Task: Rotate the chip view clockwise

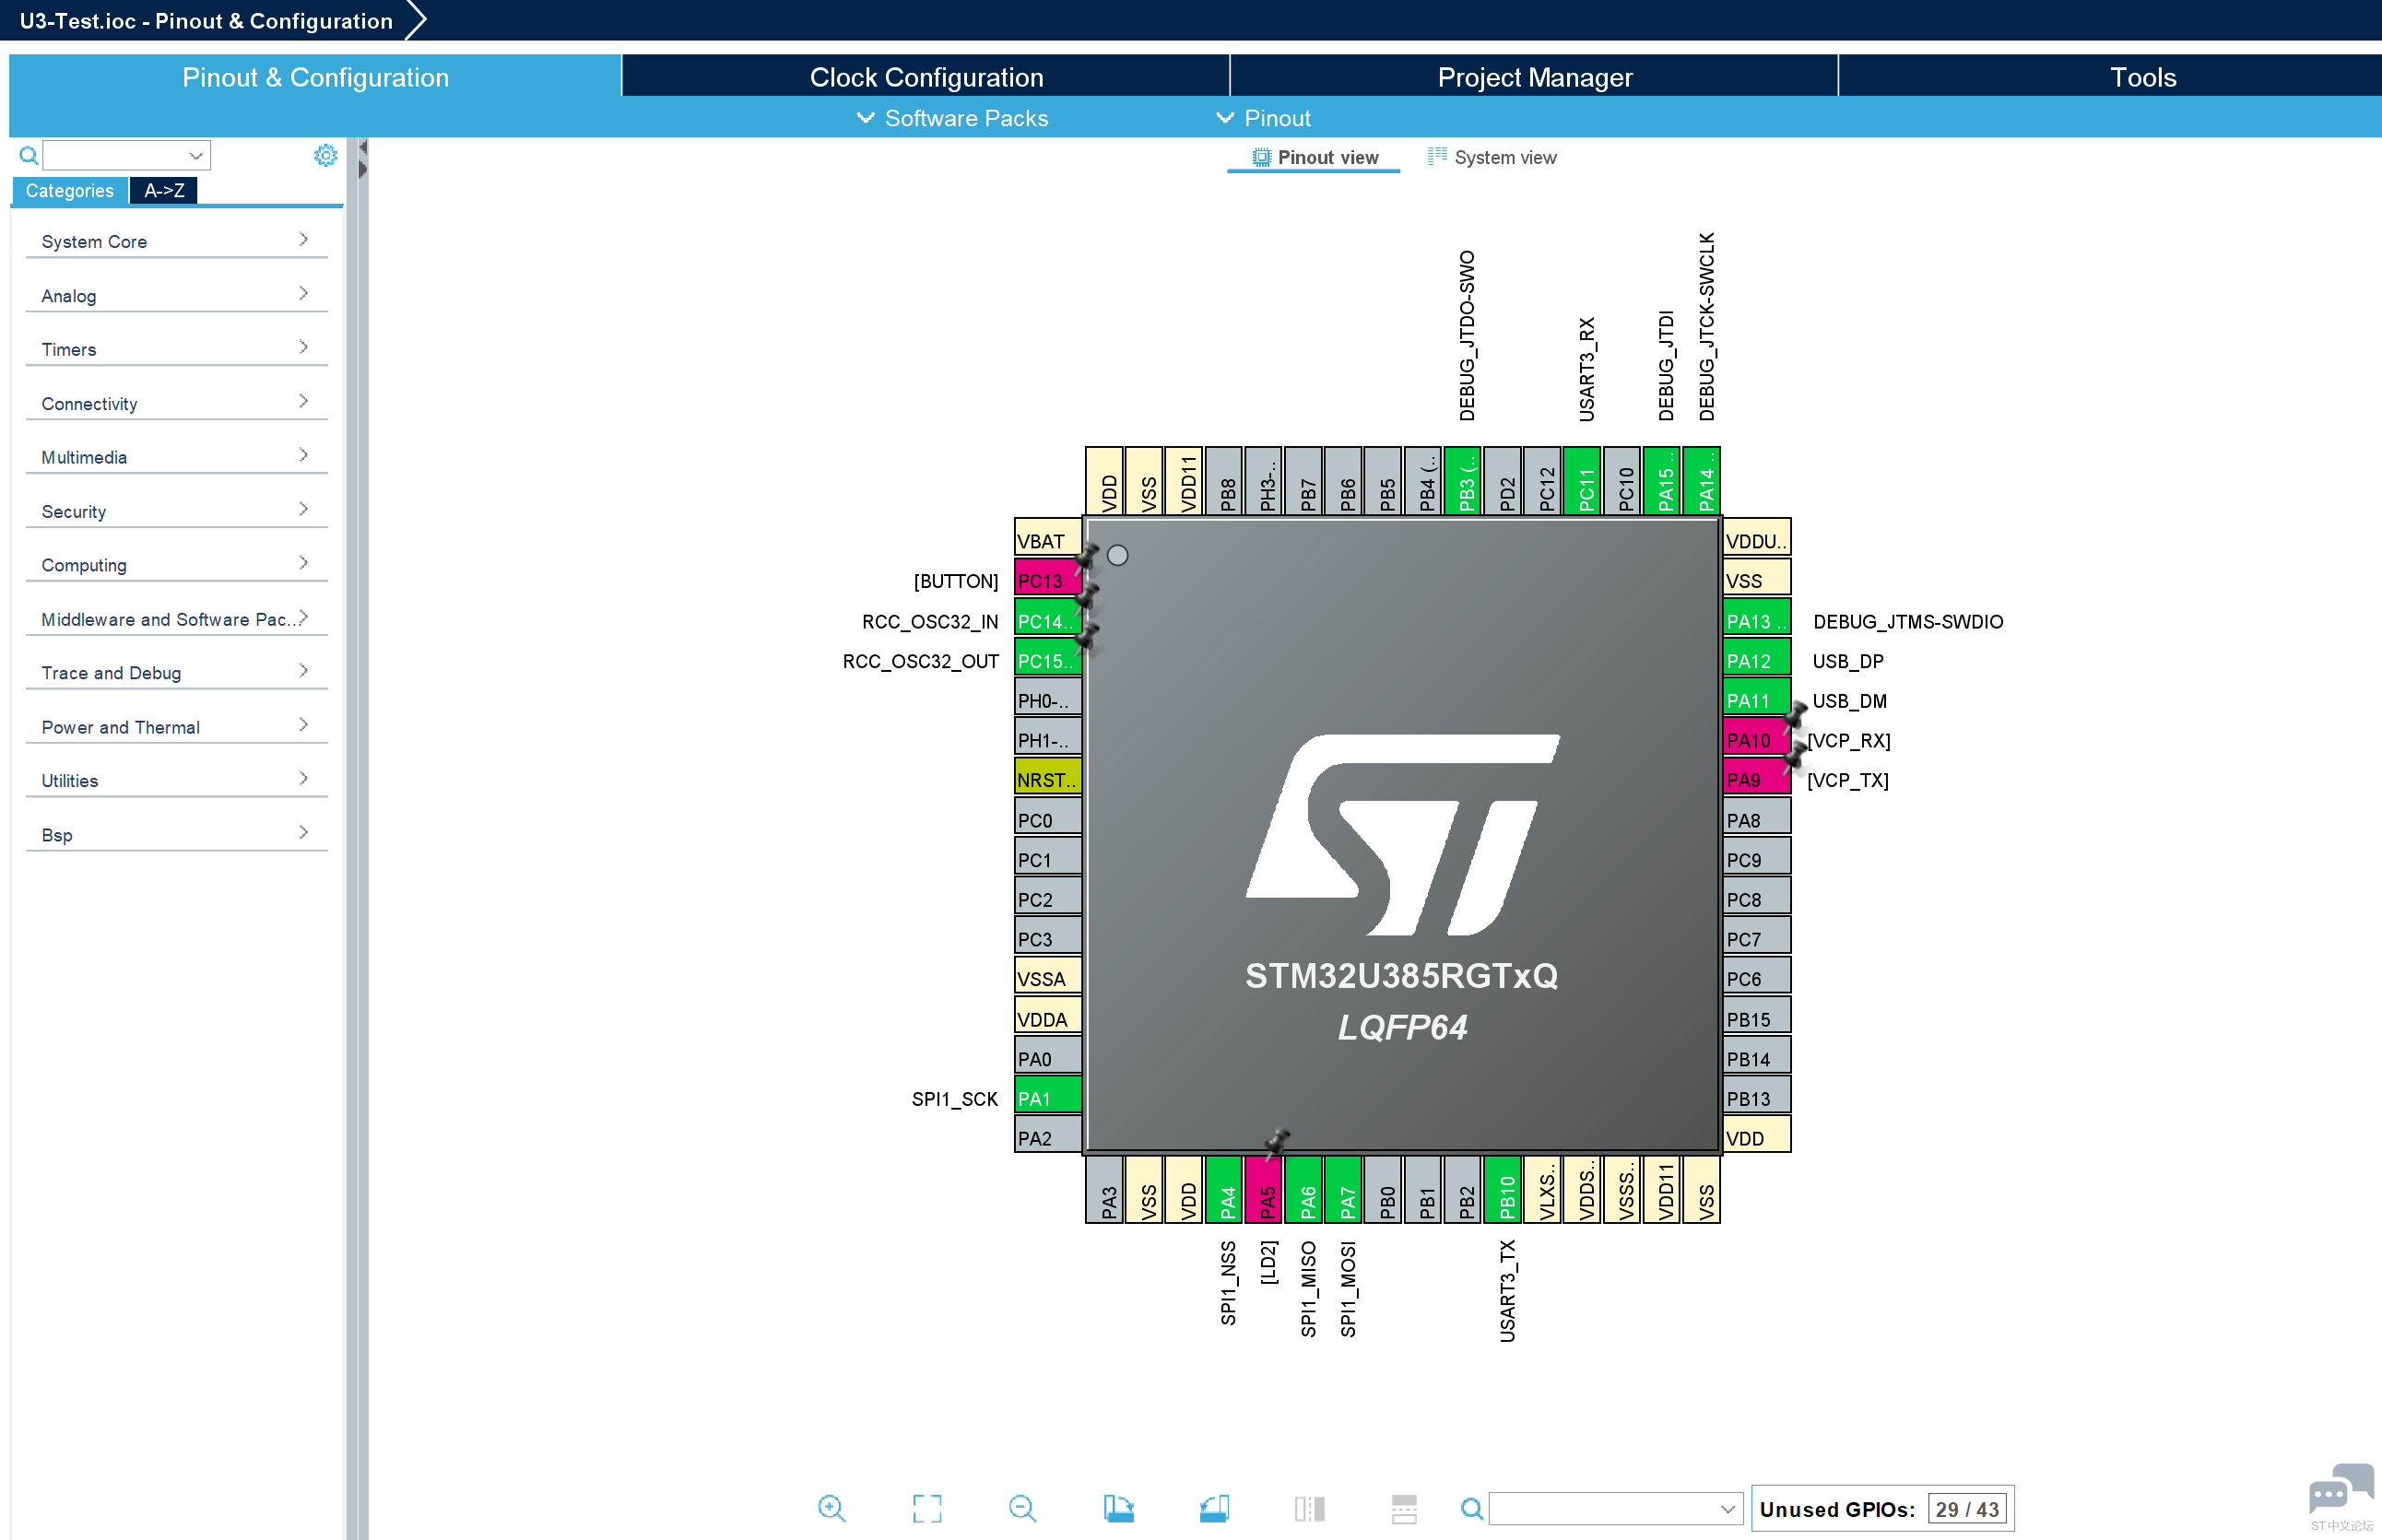Action: [x=1118, y=1508]
